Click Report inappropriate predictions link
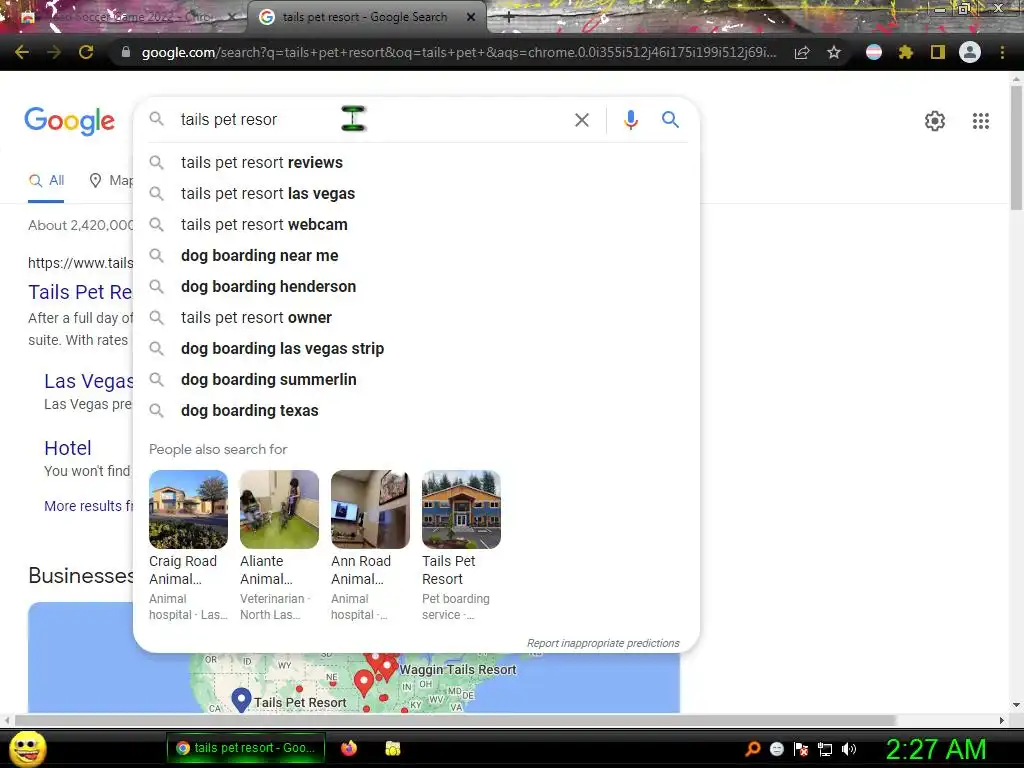 click(603, 643)
